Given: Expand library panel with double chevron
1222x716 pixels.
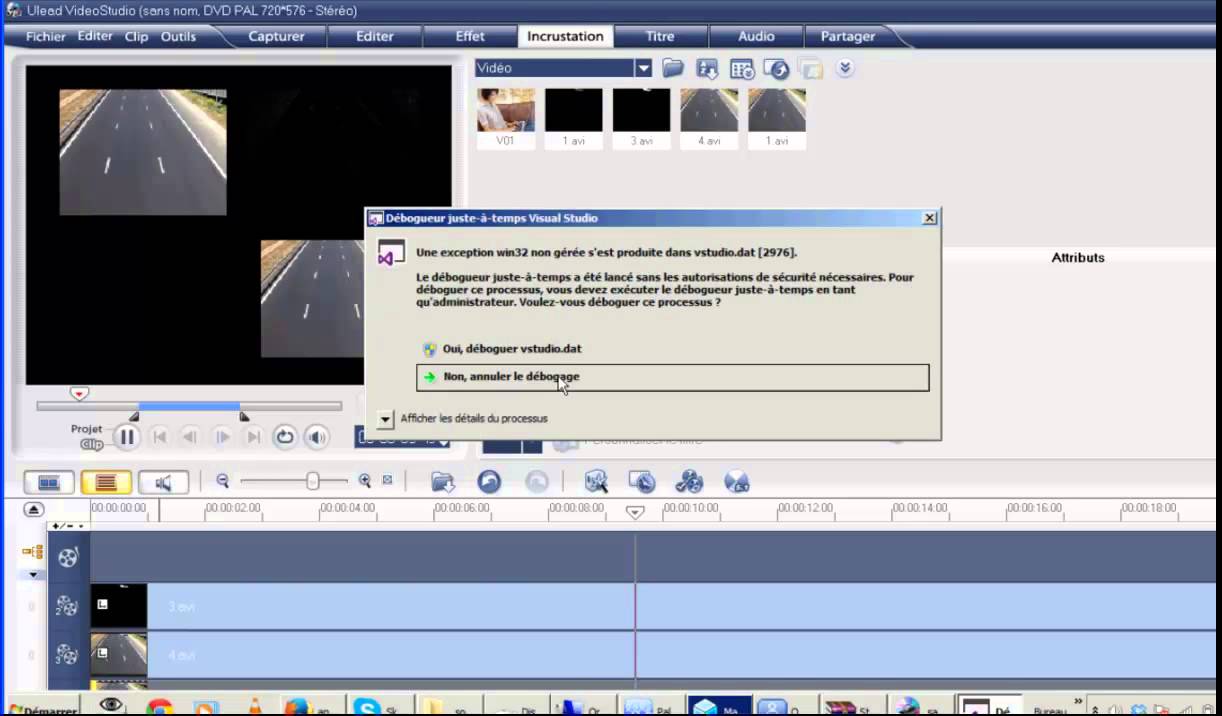Looking at the screenshot, I should coord(845,68).
